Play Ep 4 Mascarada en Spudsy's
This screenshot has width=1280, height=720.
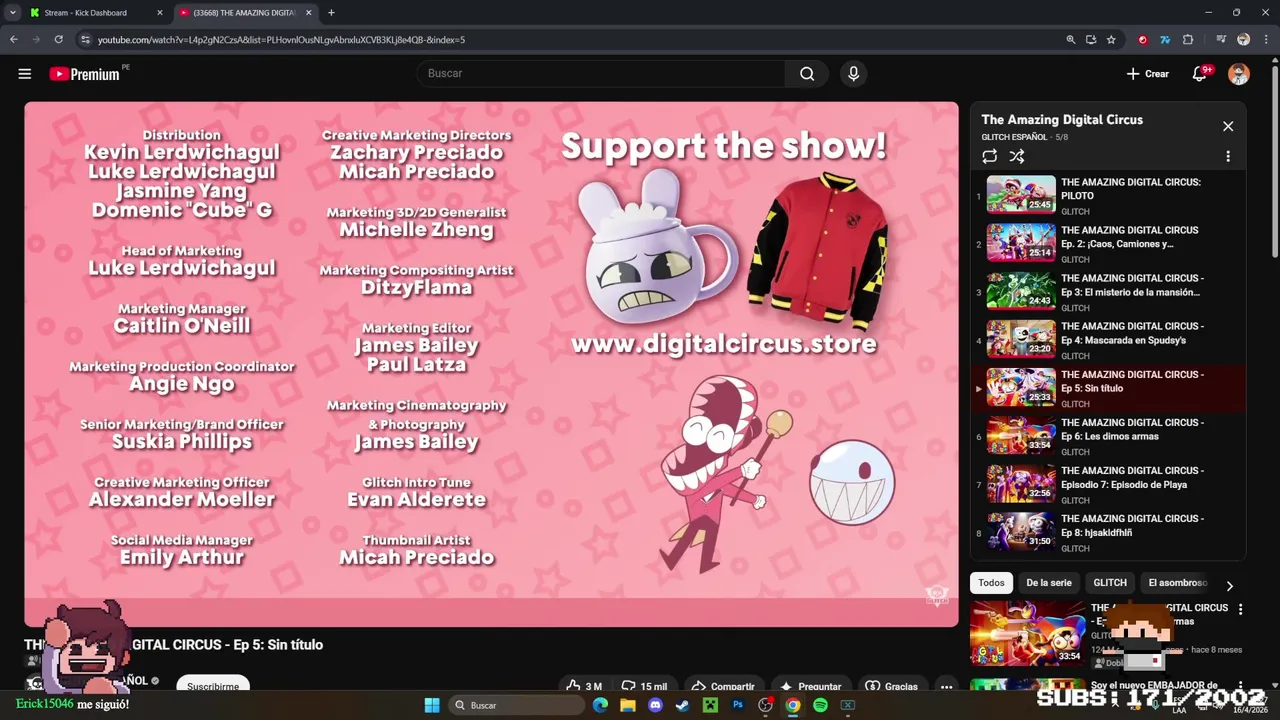point(1107,339)
